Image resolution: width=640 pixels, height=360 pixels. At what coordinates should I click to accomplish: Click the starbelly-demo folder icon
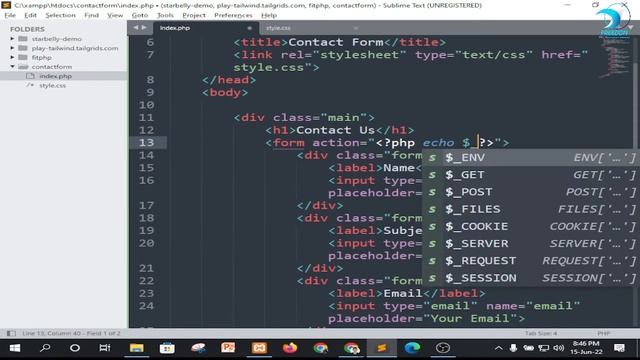pyautogui.click(x=23, y=39)
